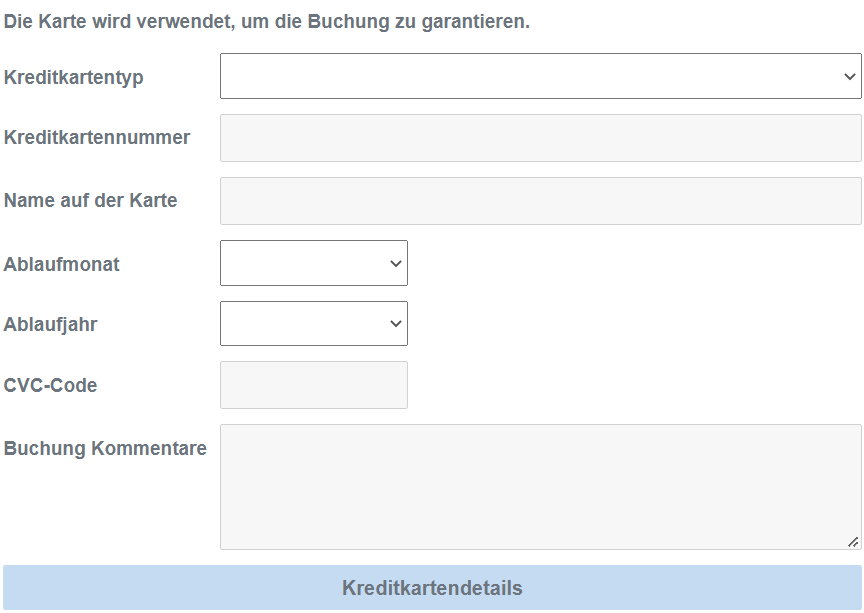
Task: Grab the Buchung Kommentare resize handle
Action: [x=853, y=541]
